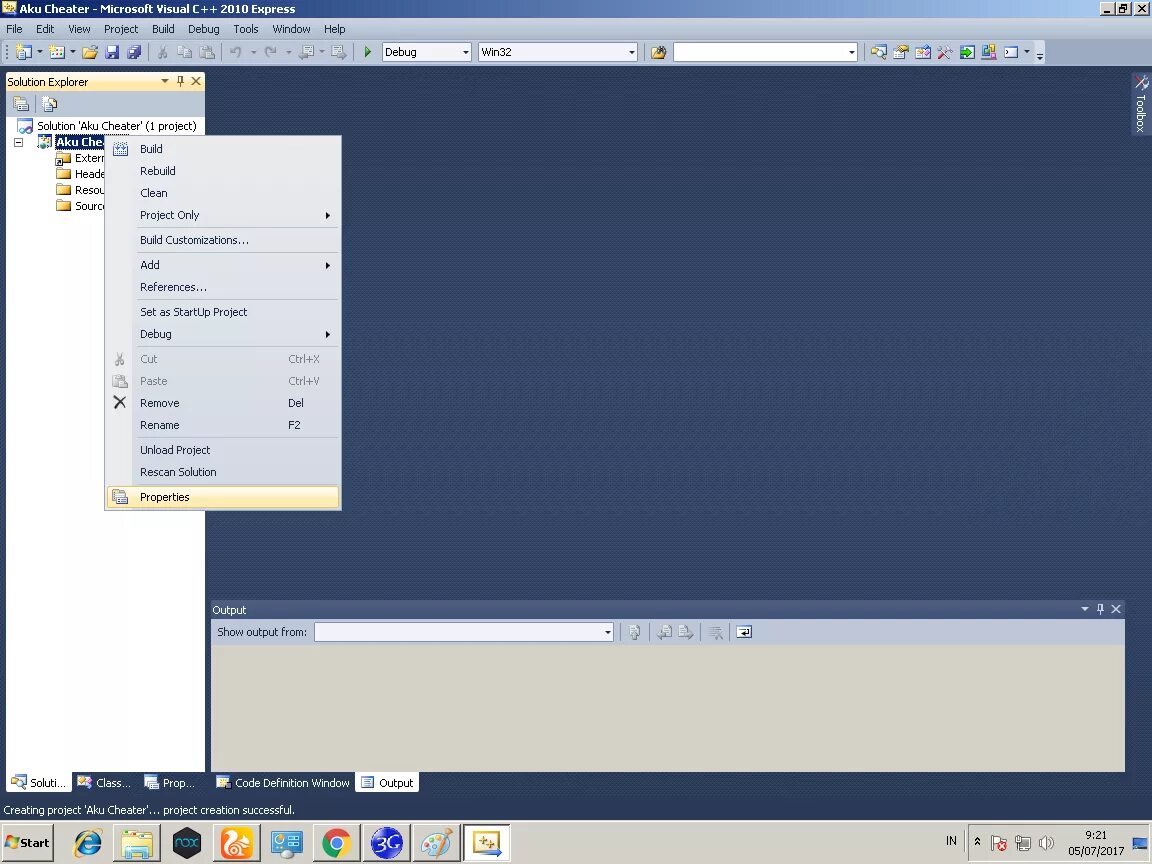The height and width of the screenshot is (864, 1152).
Task: Click the Open File folder icon
Action: pos(90,52)
